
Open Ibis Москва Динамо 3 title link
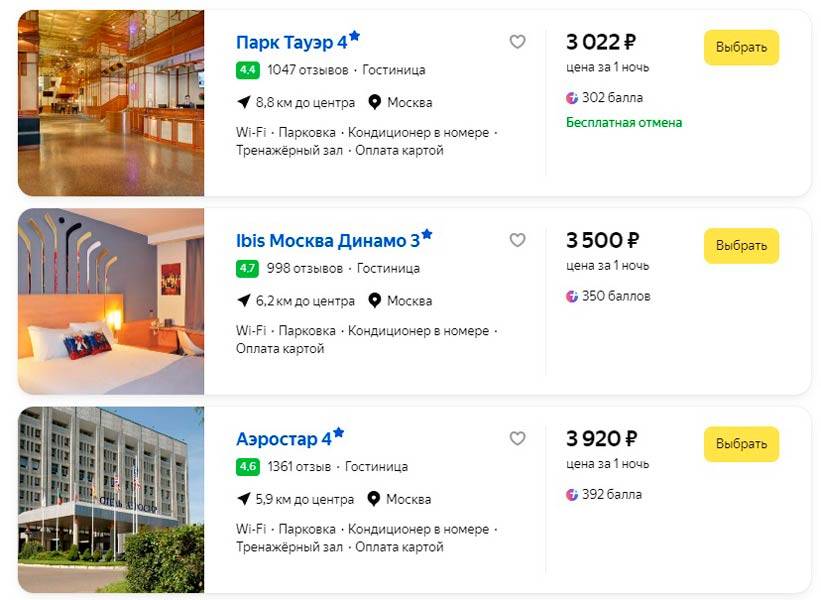point(327,241)
